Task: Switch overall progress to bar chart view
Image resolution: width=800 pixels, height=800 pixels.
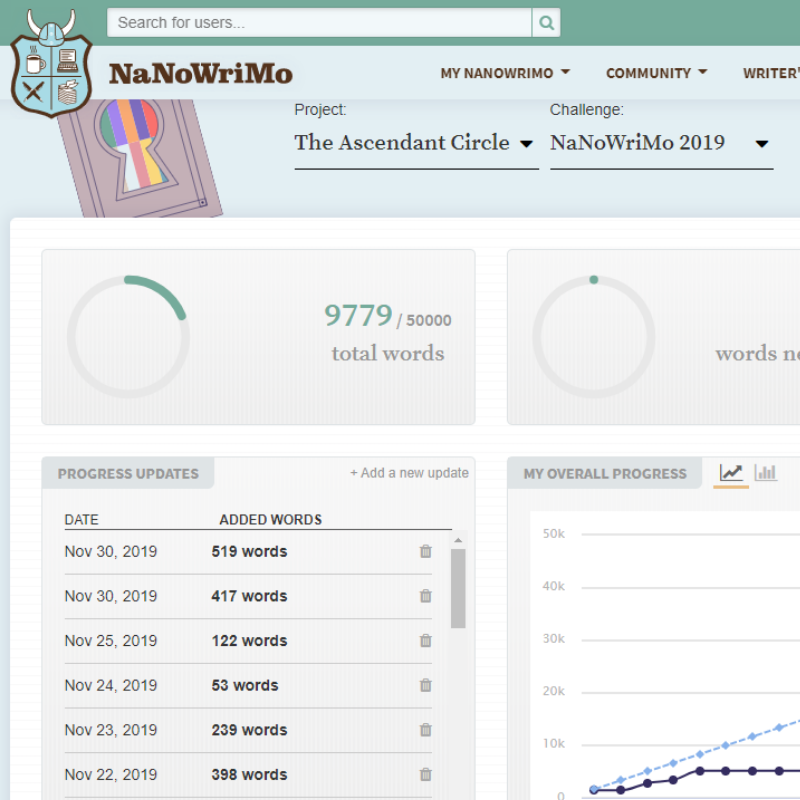Action: (765, 473)
